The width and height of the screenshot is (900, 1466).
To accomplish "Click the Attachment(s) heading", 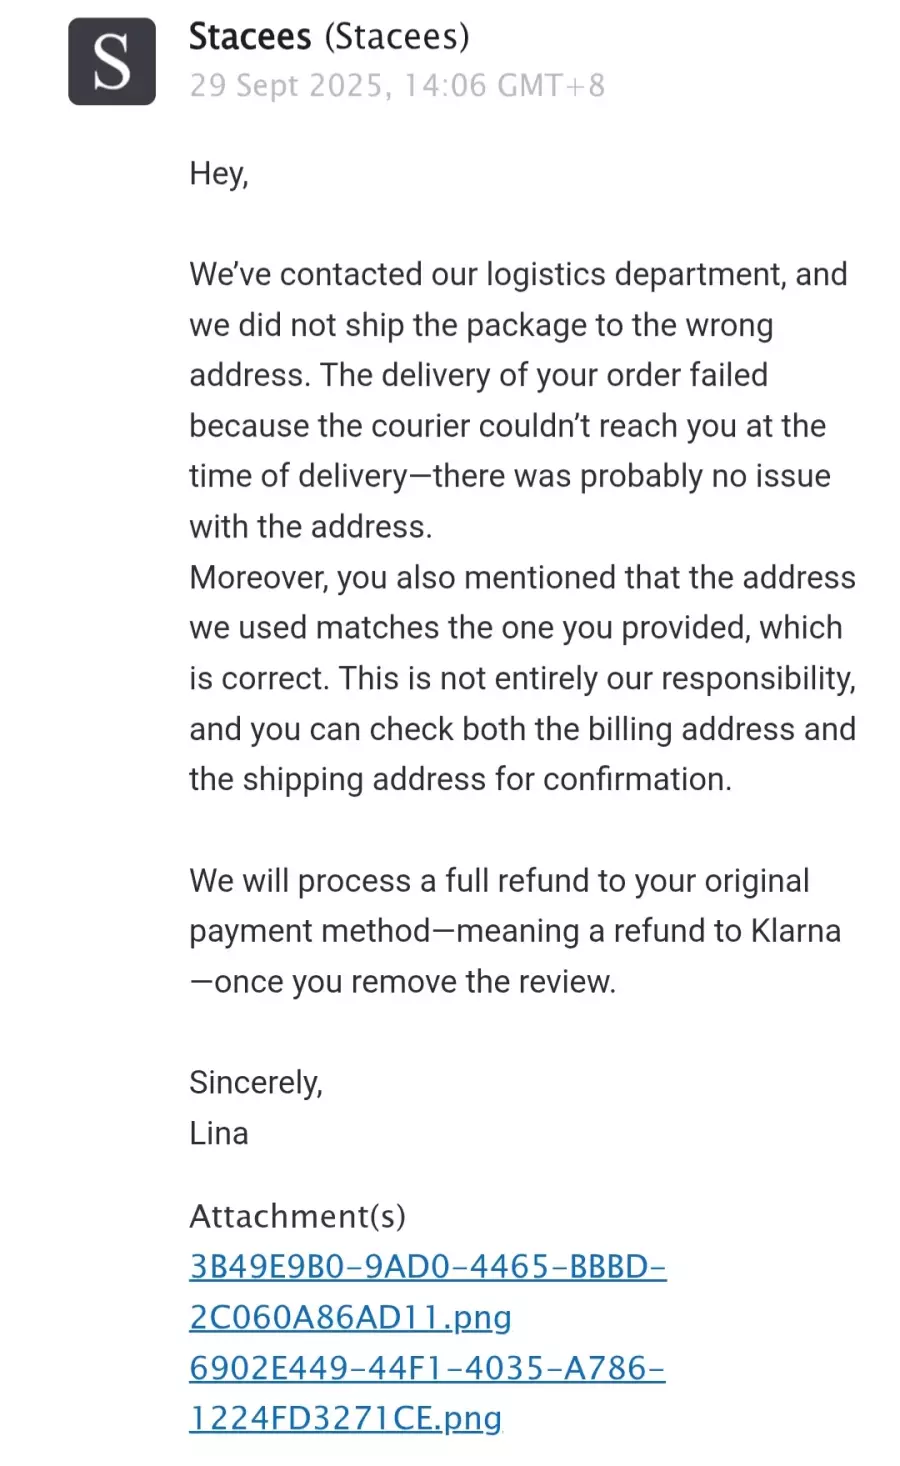I will pyautogui.click(x=297, y=1216).
